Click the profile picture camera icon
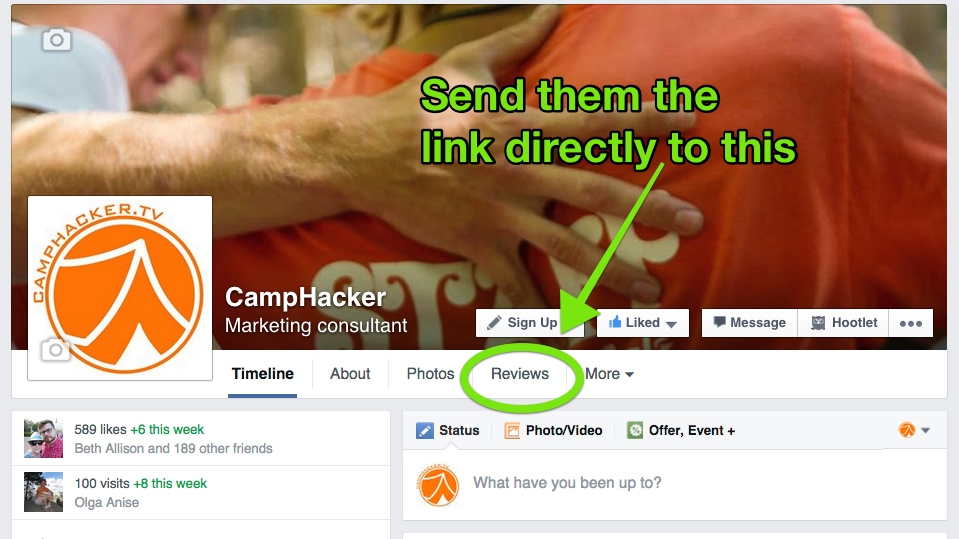Image resolution: width=959 pixels, height=539 pixels. click(x=56, y=350)
